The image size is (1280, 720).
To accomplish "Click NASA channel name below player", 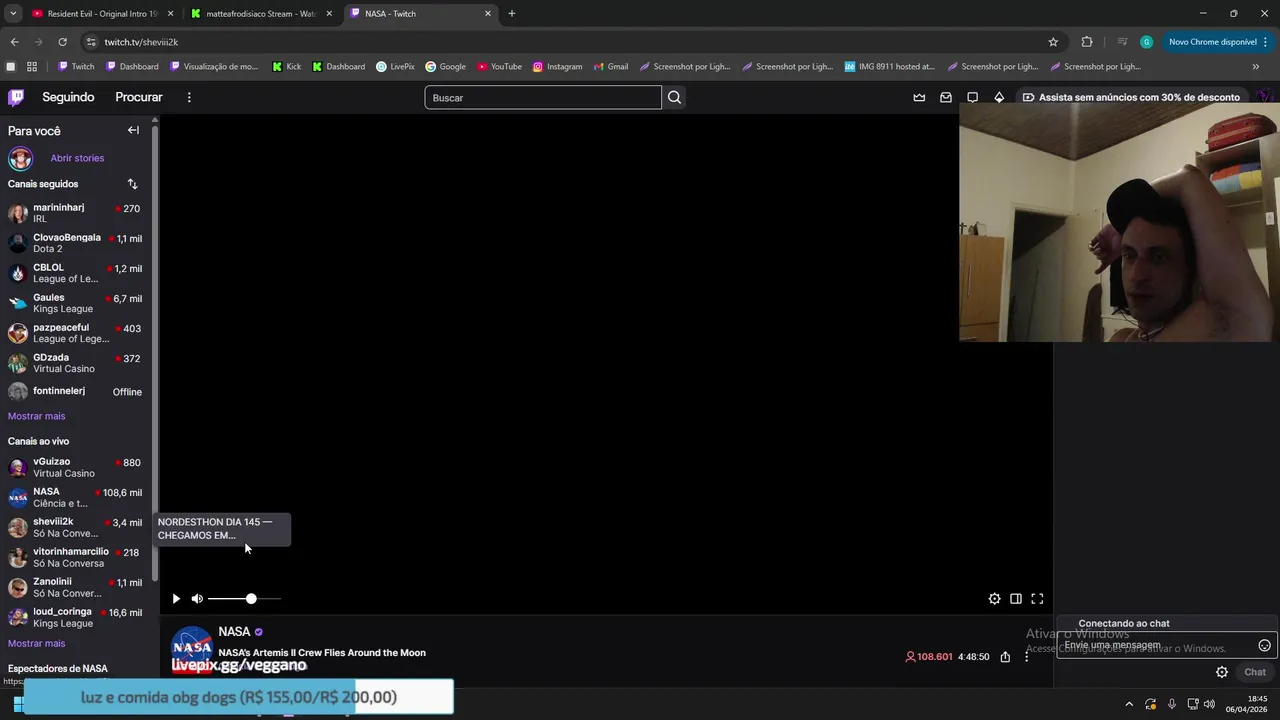I will 234,632.
